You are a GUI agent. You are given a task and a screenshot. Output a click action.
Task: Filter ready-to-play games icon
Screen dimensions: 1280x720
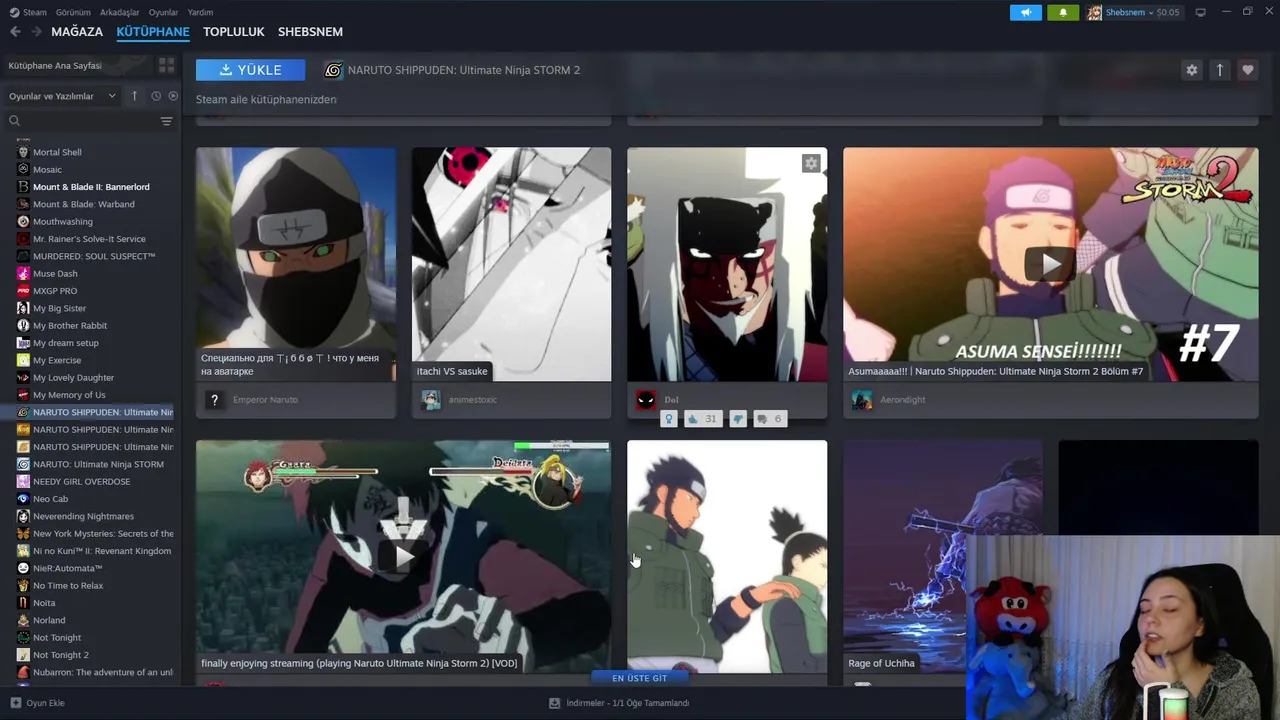coord(173,96)
